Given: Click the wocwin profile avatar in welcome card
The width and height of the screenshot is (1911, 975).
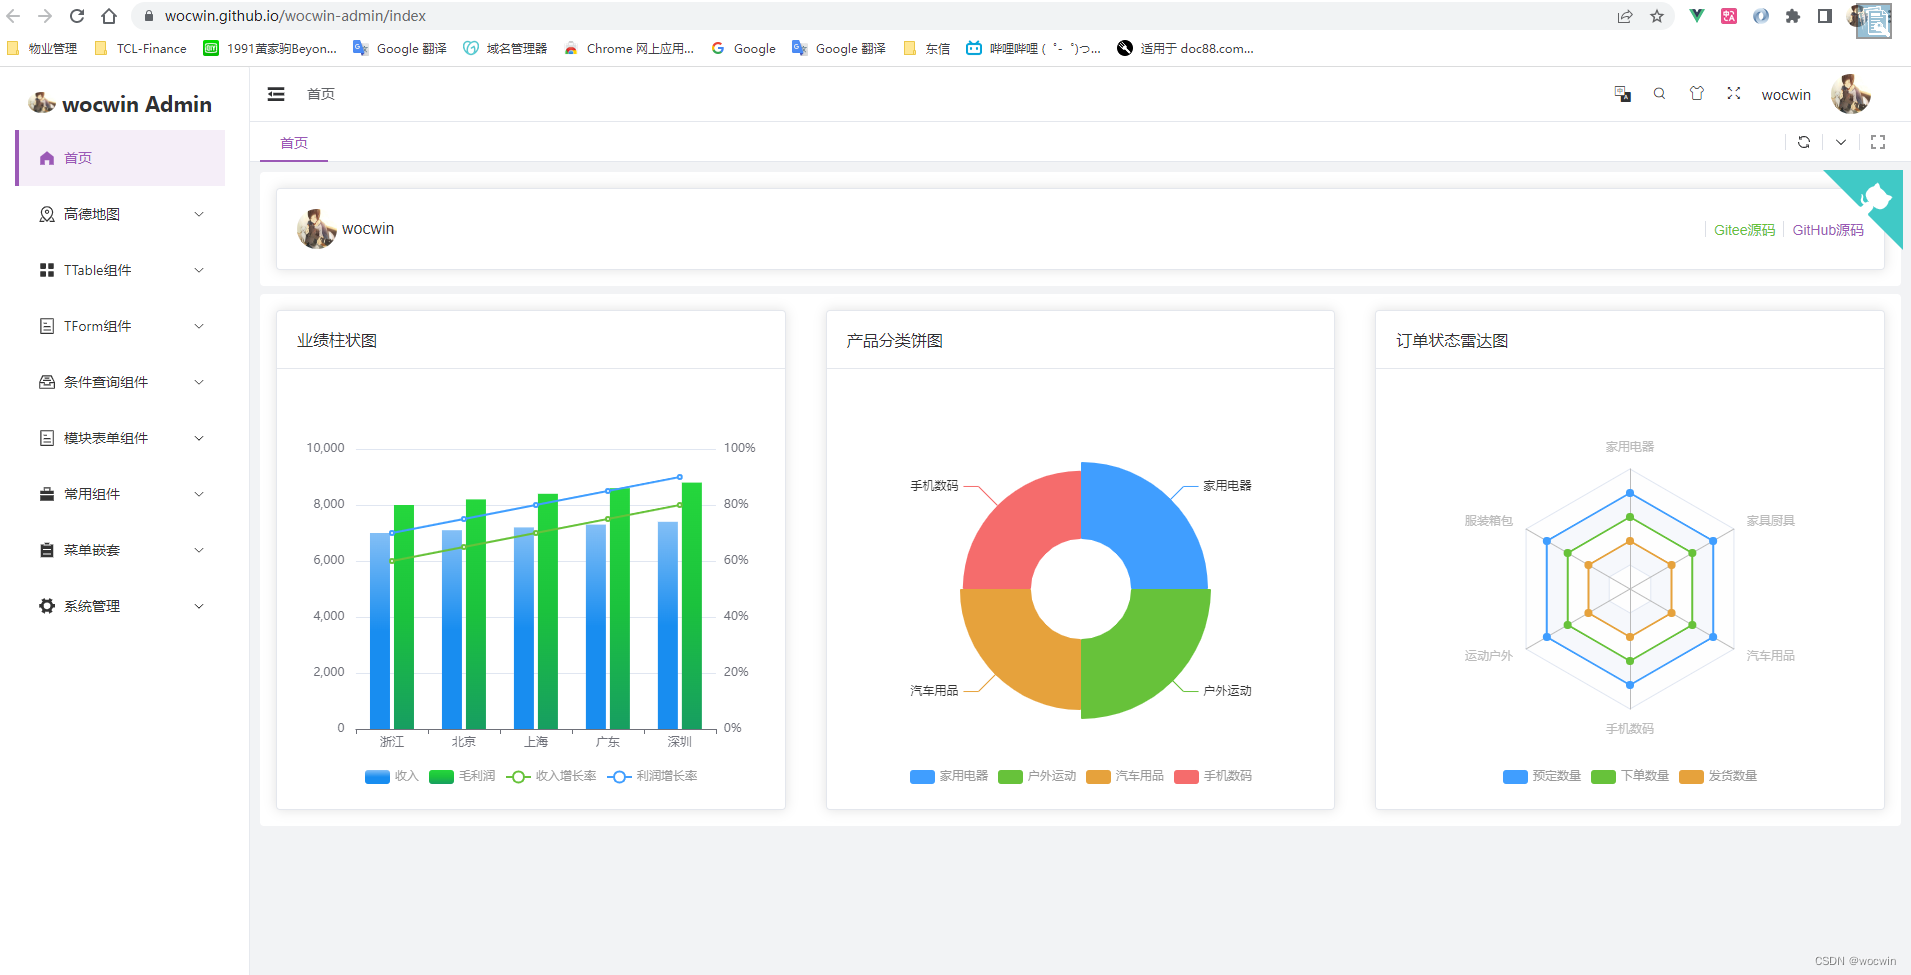Looking at the screenshot, I should (x=316, y=229).
